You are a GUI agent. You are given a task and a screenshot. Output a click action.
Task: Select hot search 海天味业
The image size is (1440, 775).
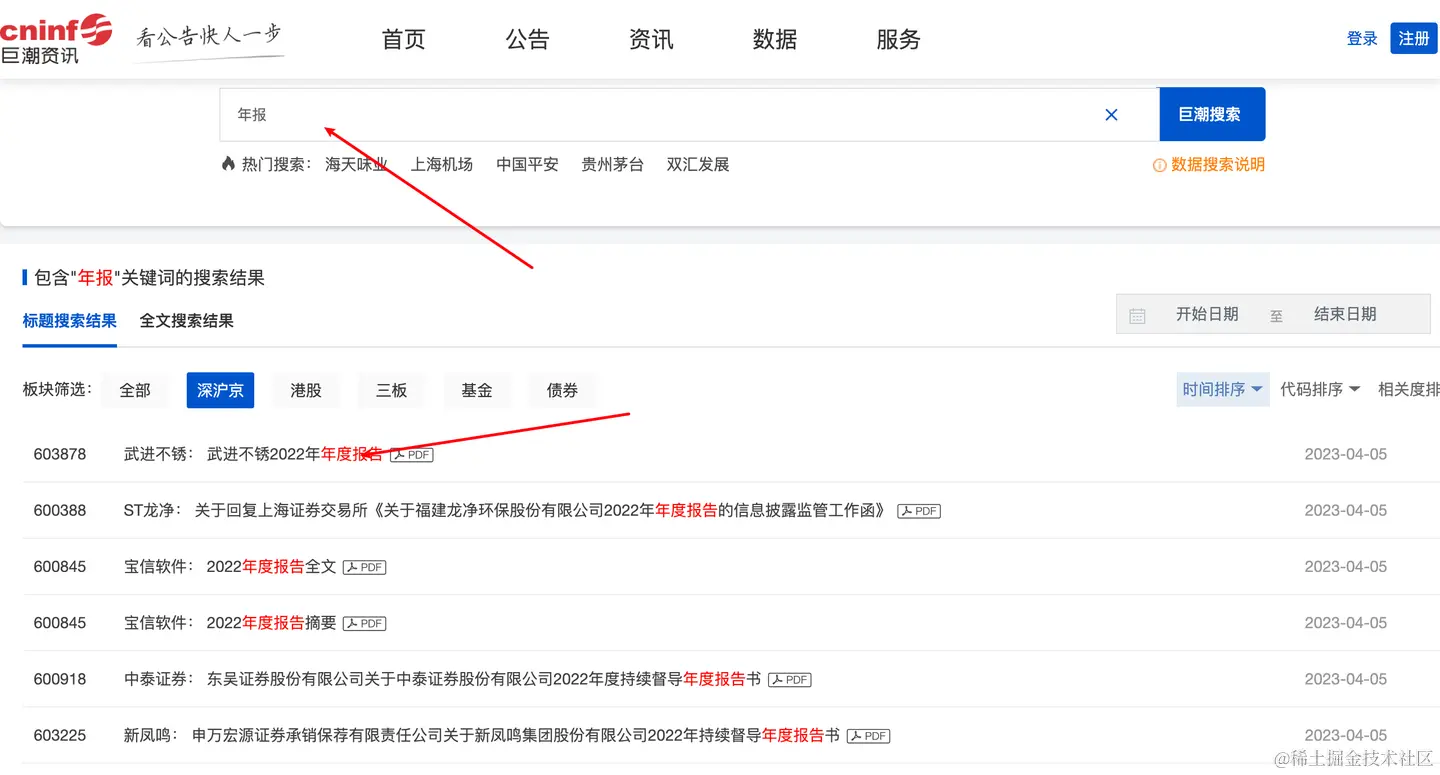(356, 164)
